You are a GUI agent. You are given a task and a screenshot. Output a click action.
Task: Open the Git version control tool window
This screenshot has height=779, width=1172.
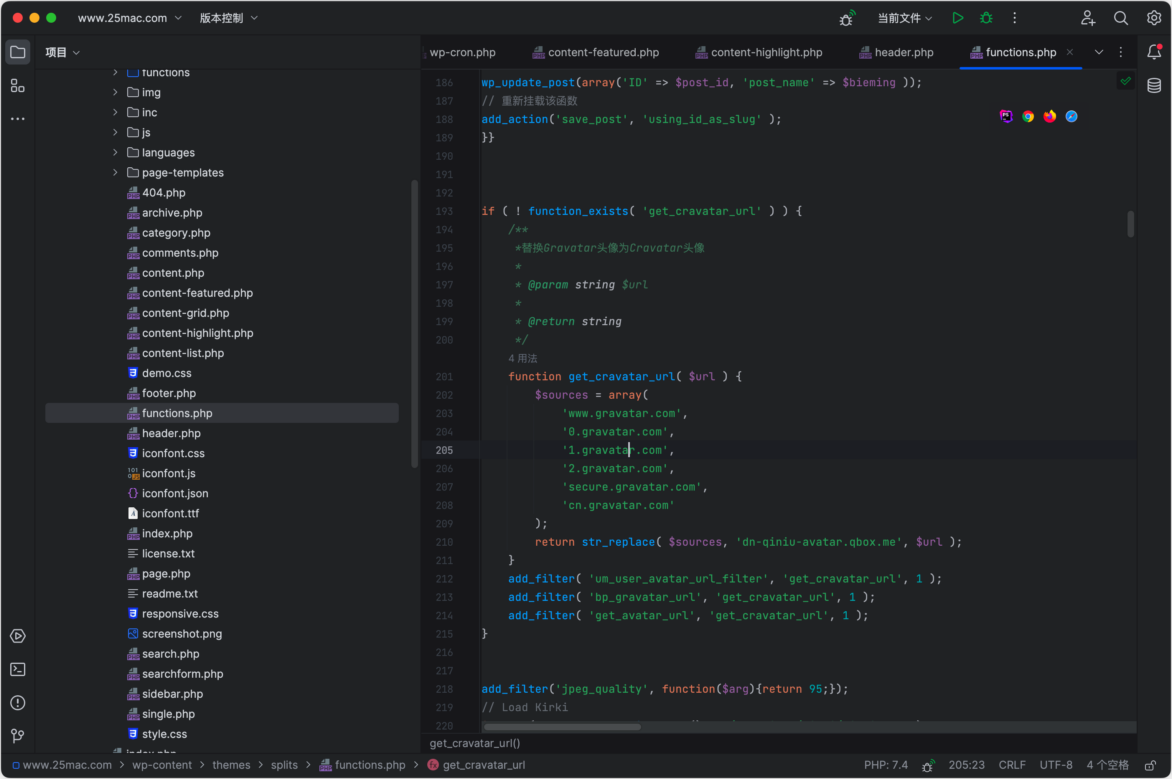pos(18,736)
